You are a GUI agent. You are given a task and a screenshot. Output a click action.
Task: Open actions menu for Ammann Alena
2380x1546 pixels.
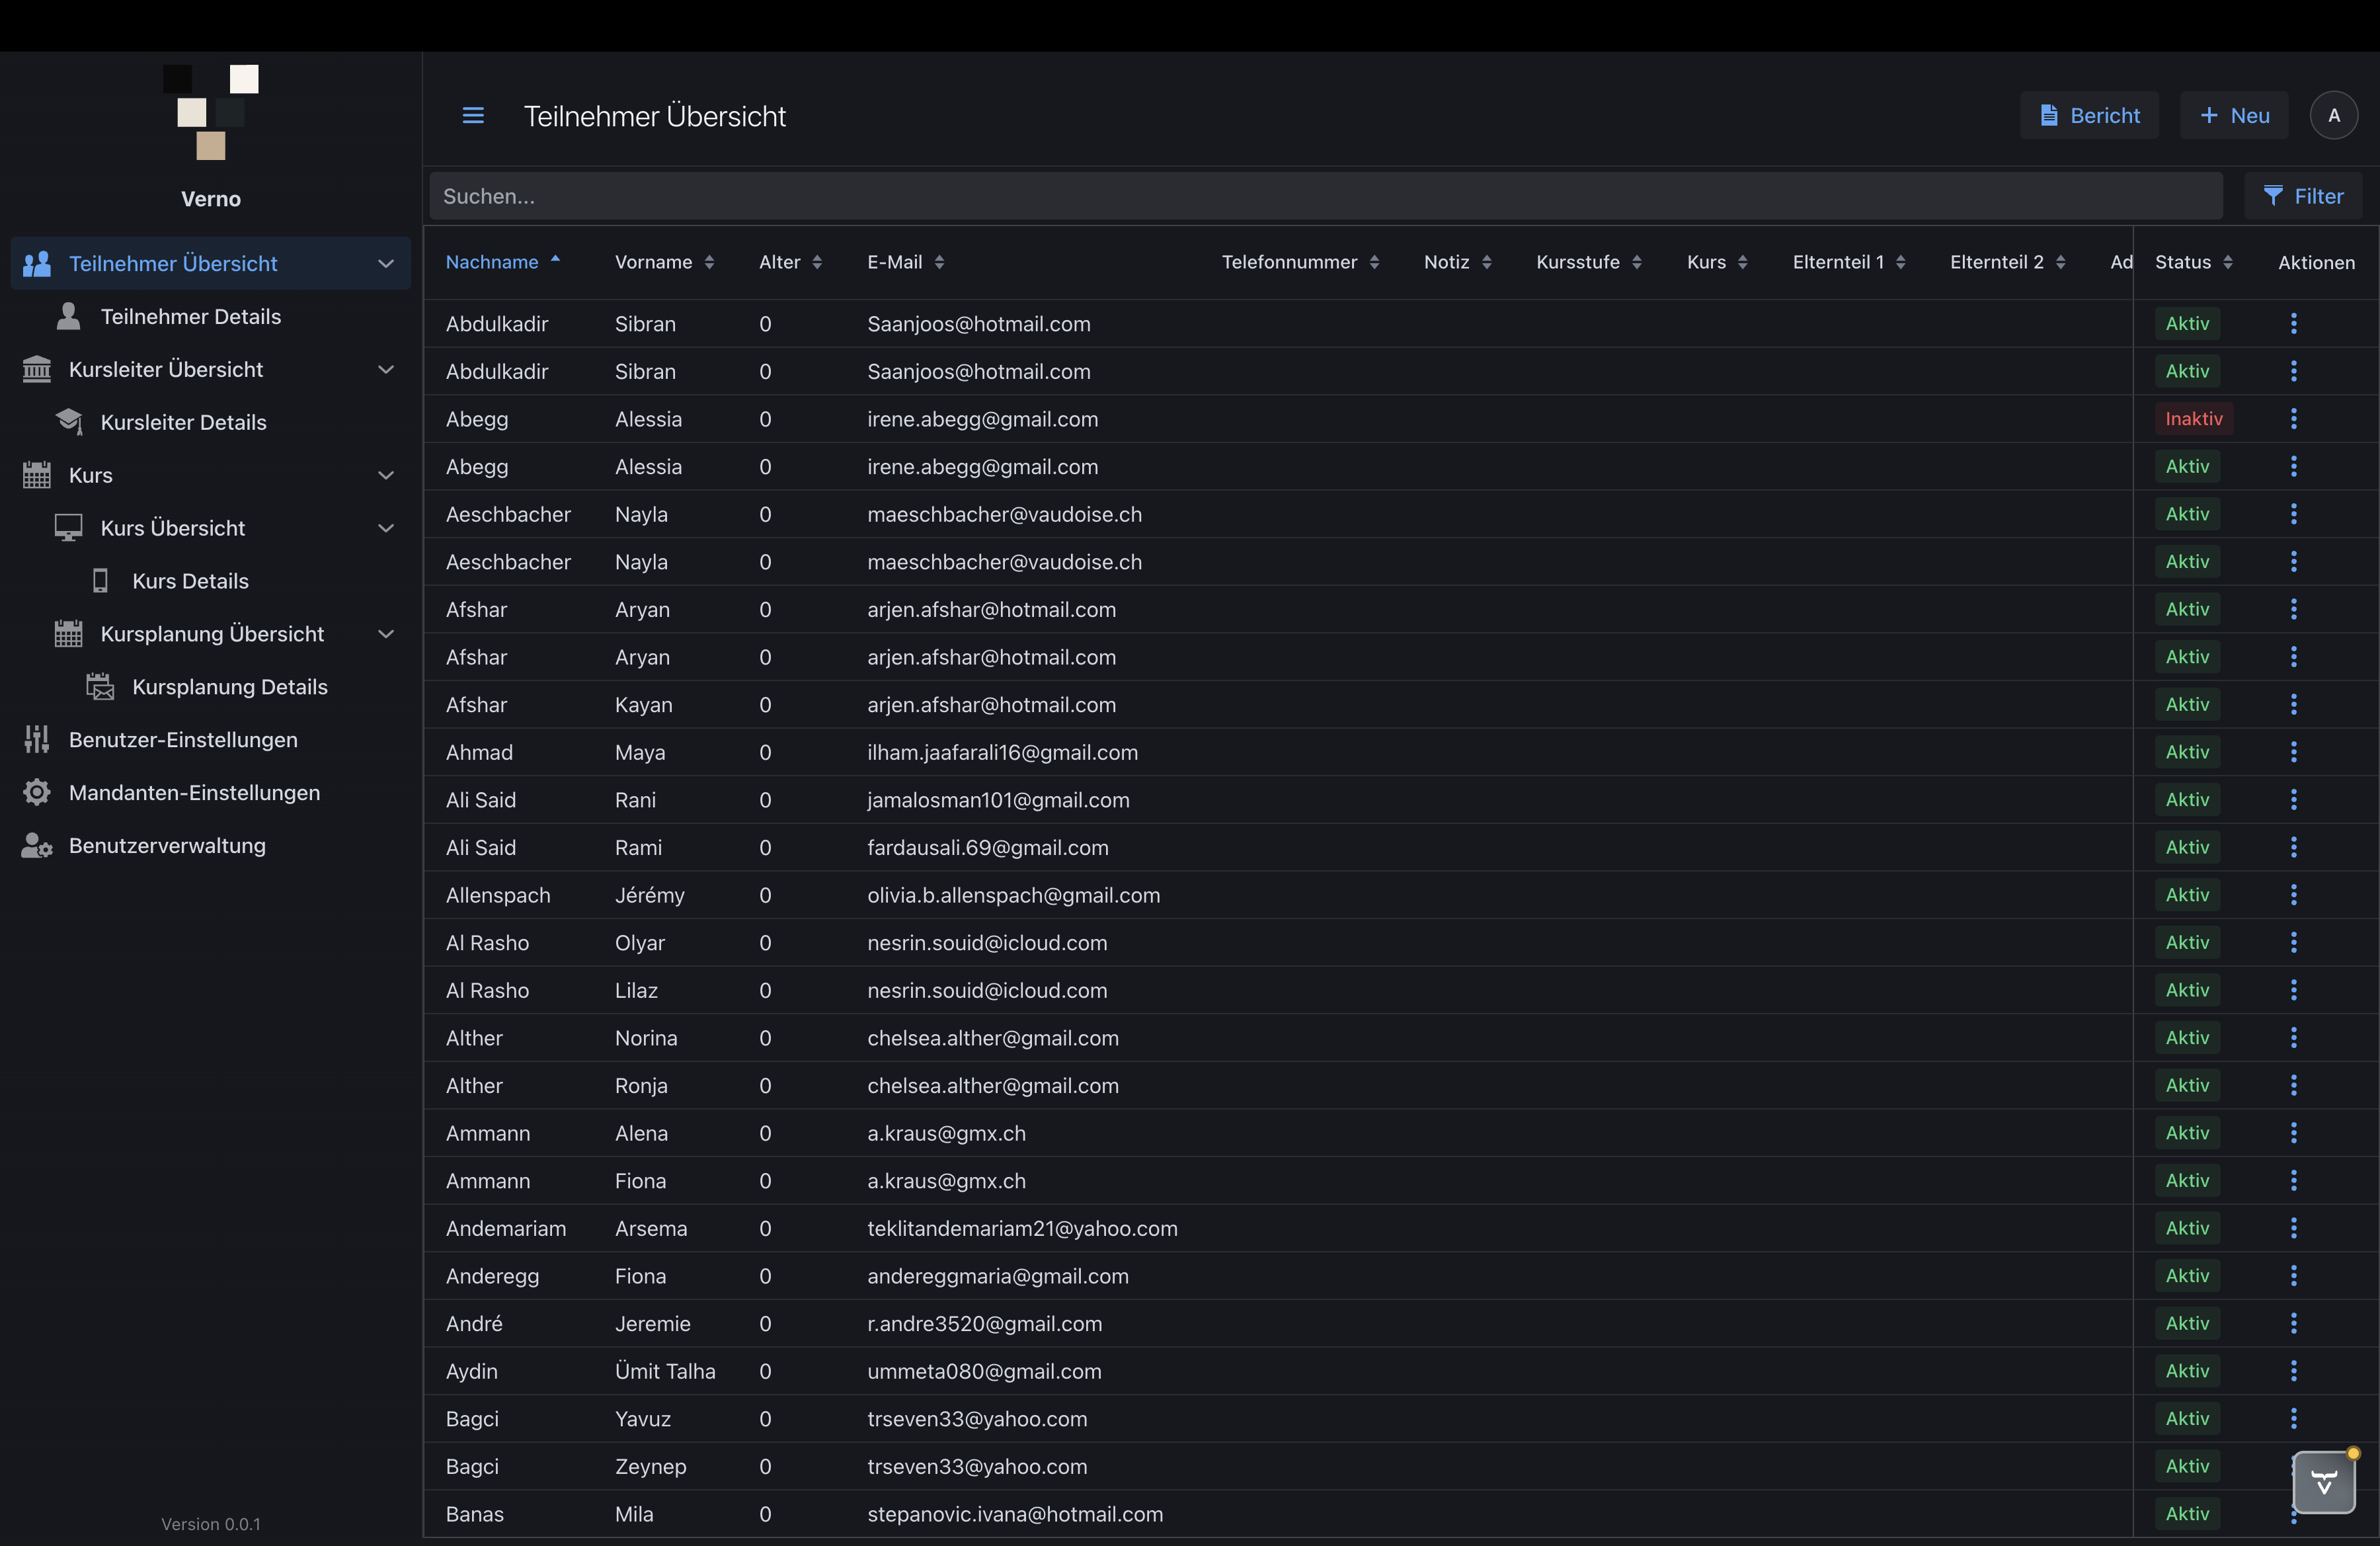click(2293, 1133)
